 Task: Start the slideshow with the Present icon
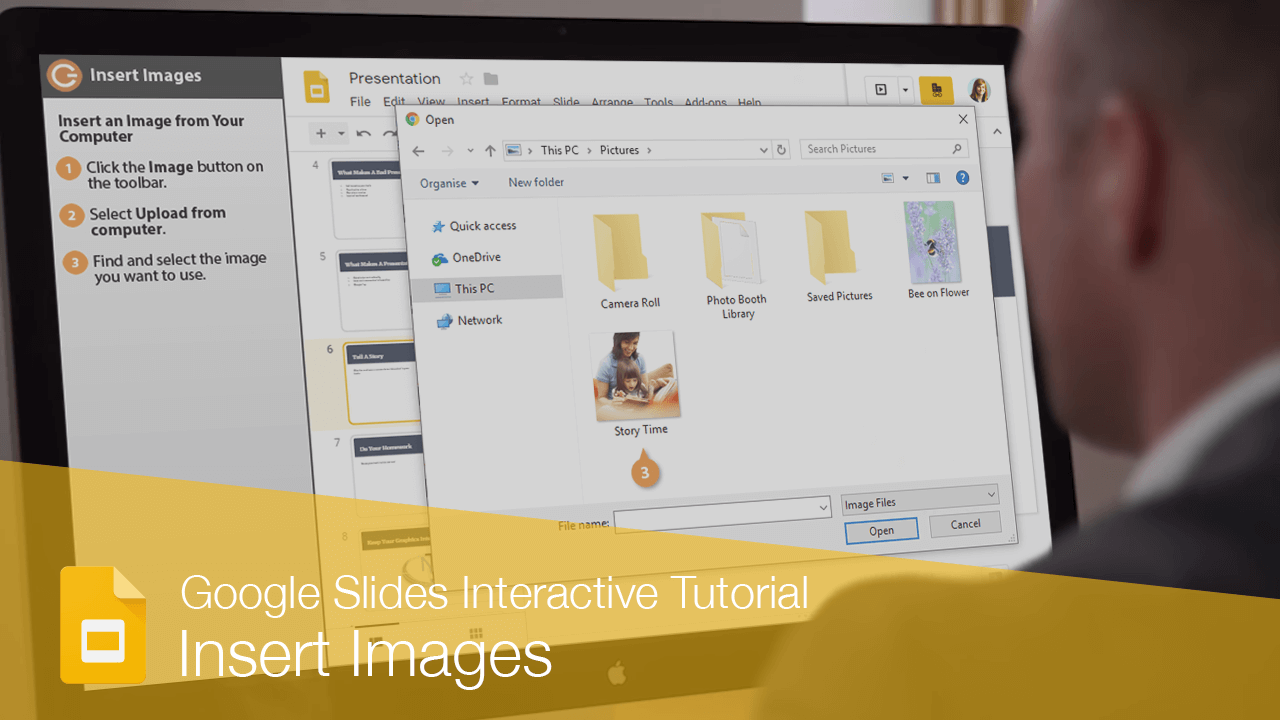point(881,89)
